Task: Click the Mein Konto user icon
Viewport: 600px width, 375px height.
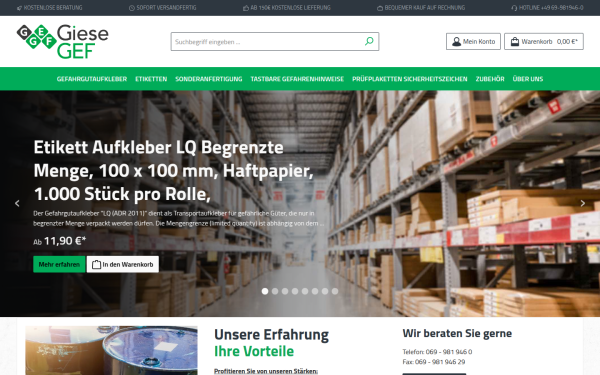Action: (x=457, y=41)
